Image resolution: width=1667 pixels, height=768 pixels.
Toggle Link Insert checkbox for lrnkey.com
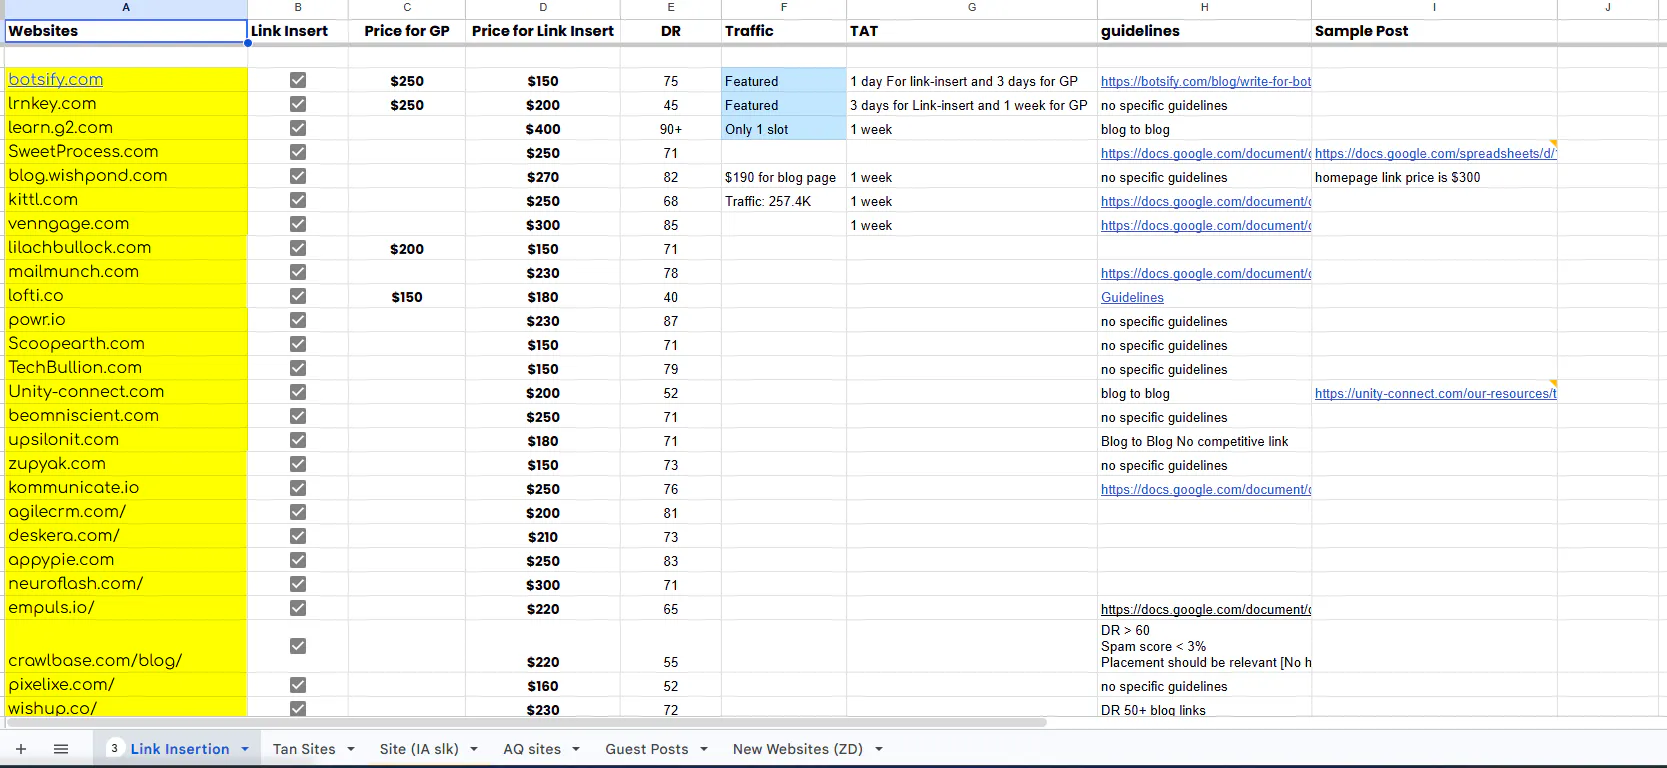(298, 104)
